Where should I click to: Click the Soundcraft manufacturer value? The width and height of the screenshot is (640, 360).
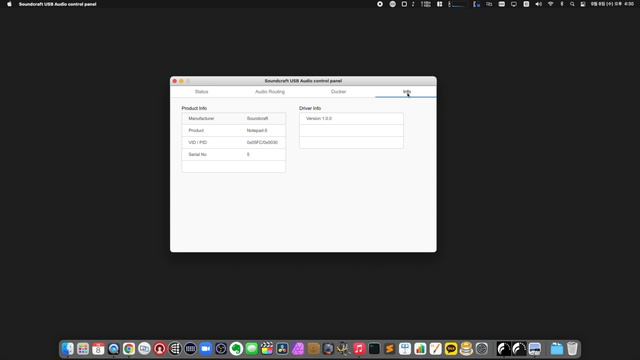(257, 118)
